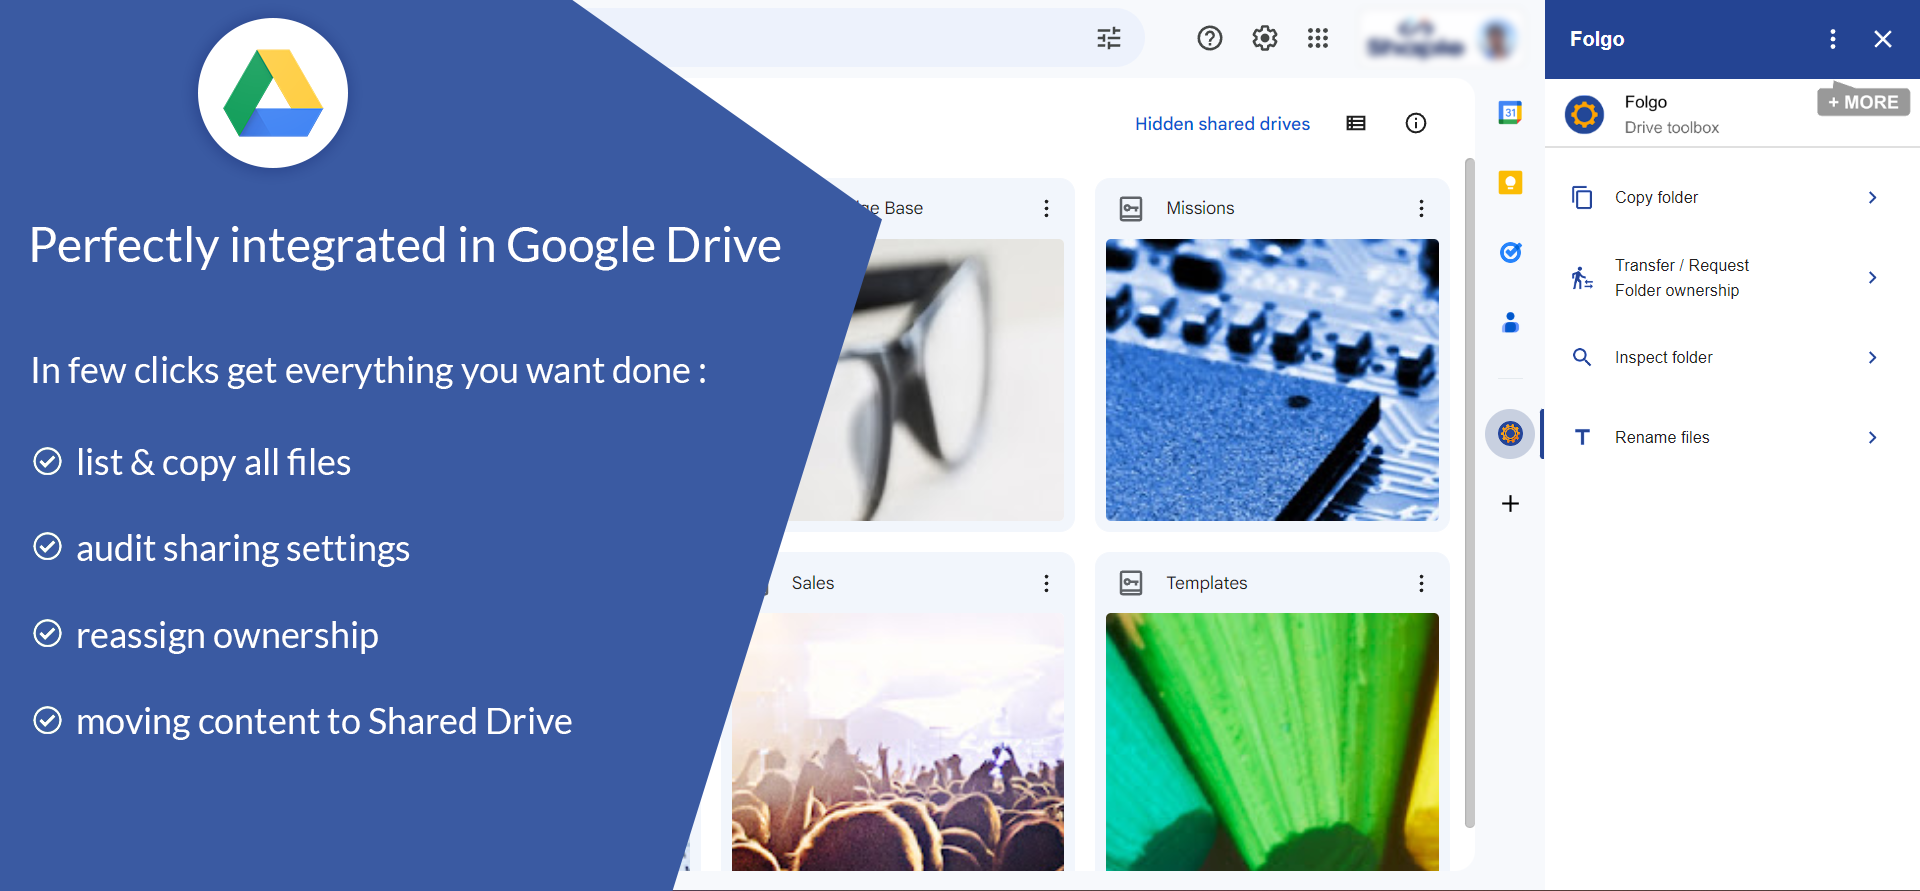Open the help question mark icon
Image resolution: width=1920 pixels, height=891 pixels.
pos(1209,38)
